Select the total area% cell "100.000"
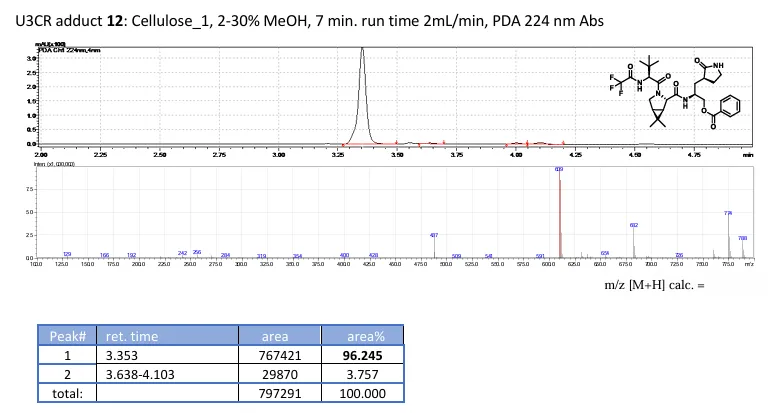Image resolution: width=770 pixels, height=413 pixels. click(x=363, y=393)
